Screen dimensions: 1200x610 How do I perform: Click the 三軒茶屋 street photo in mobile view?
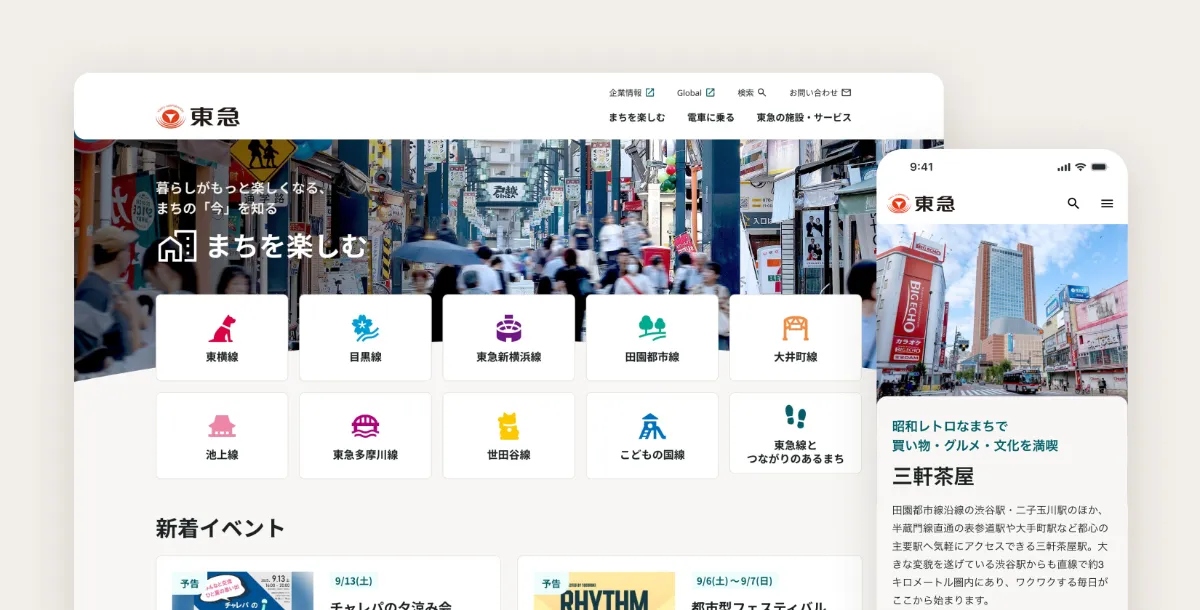pos(1002,309)
